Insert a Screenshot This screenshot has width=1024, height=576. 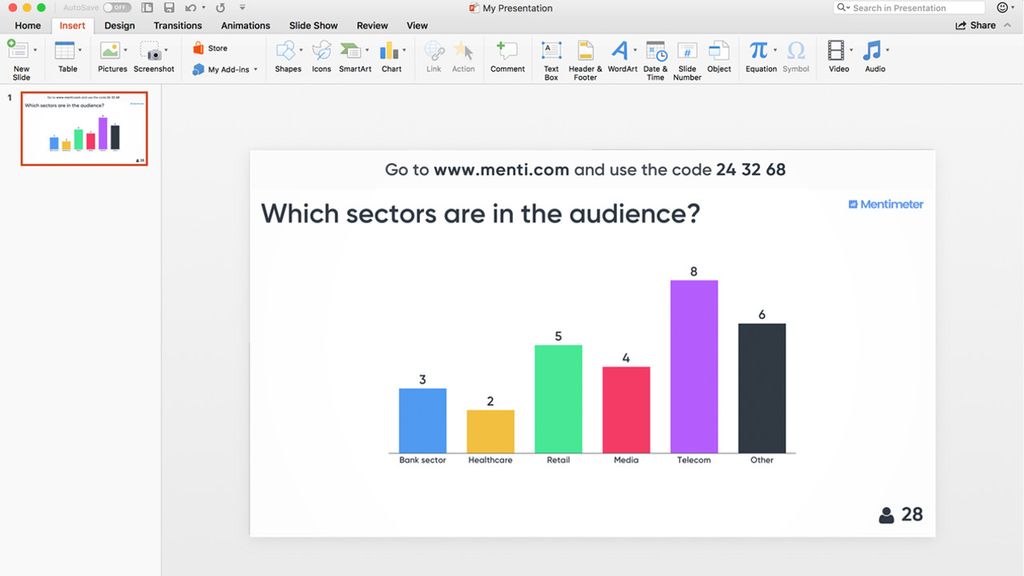click(x=153, y=57)
